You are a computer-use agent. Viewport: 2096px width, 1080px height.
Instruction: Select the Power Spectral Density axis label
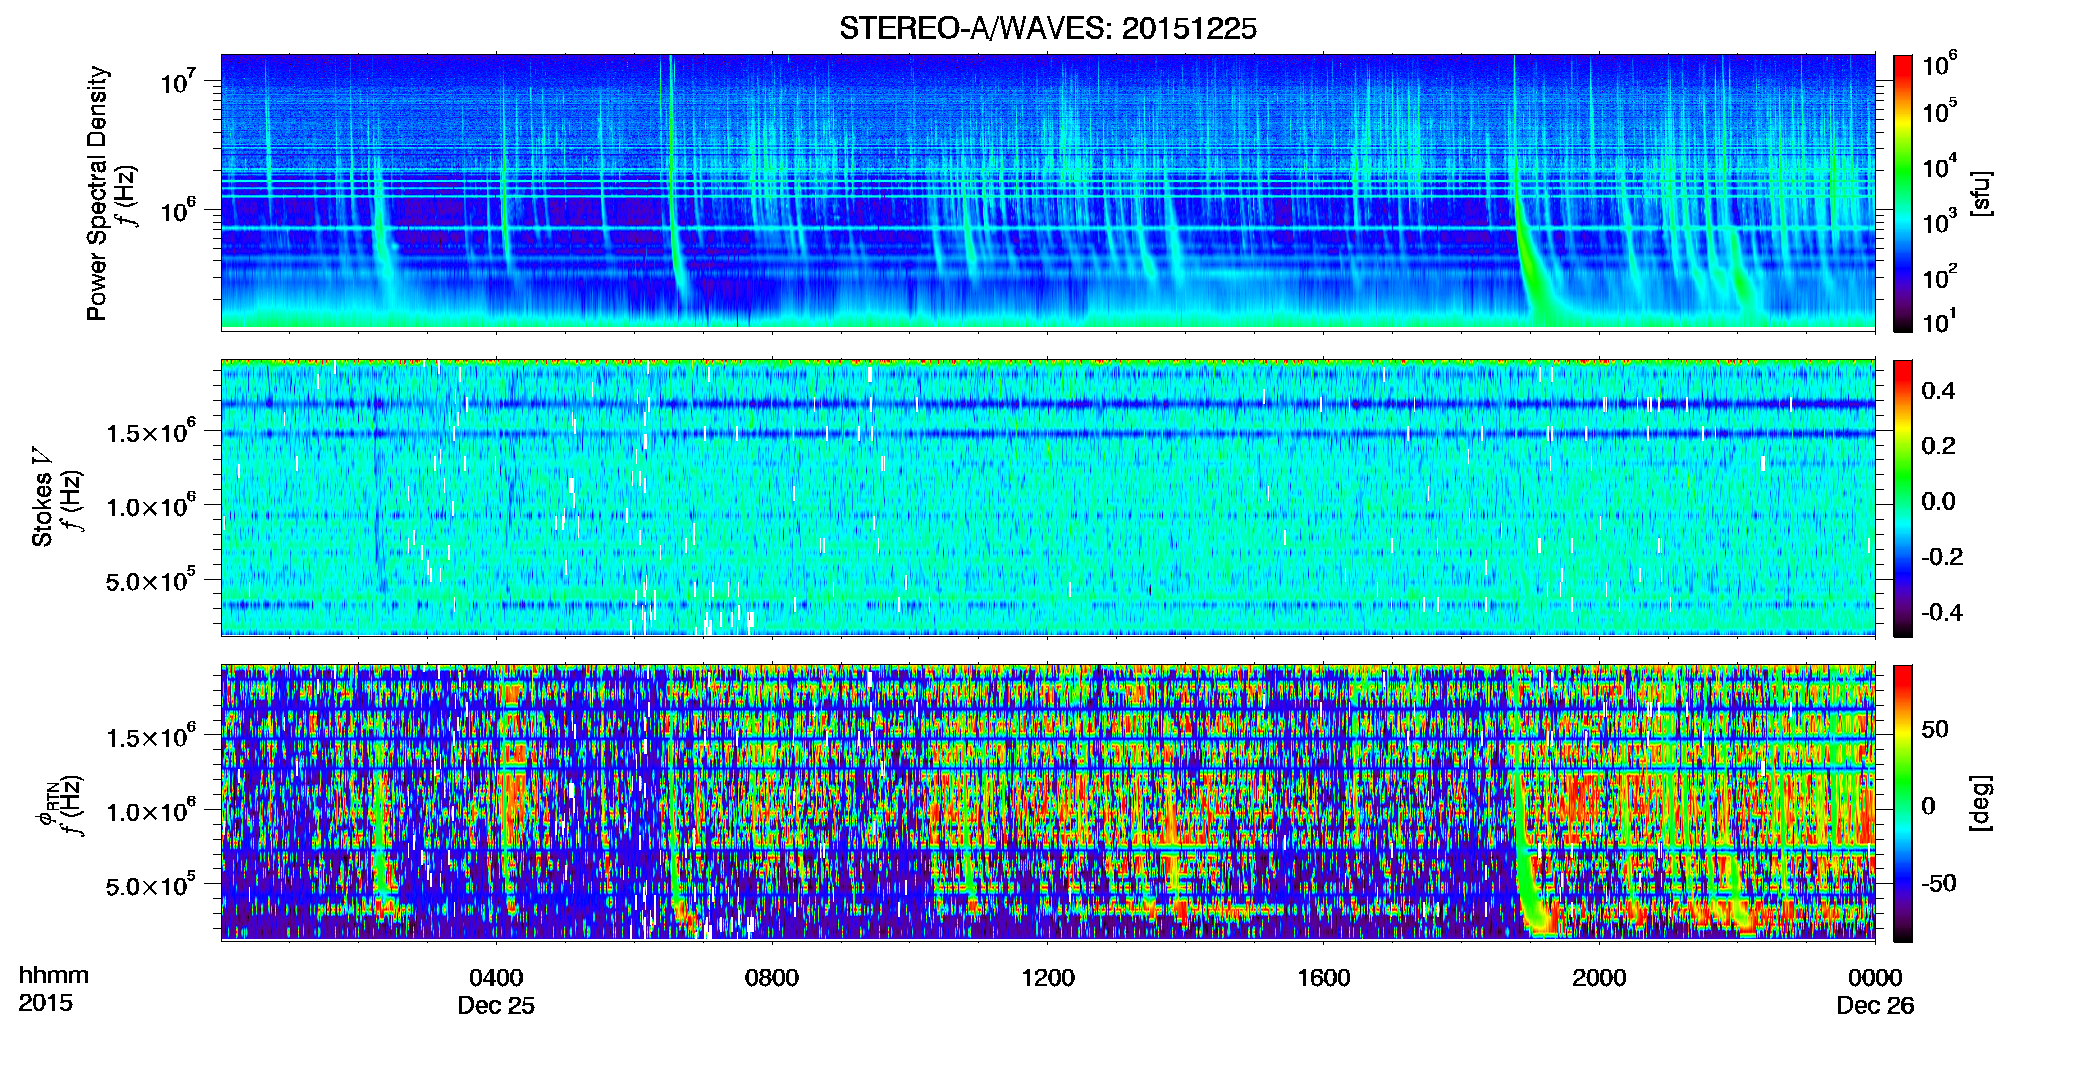[x=97, y=193]
